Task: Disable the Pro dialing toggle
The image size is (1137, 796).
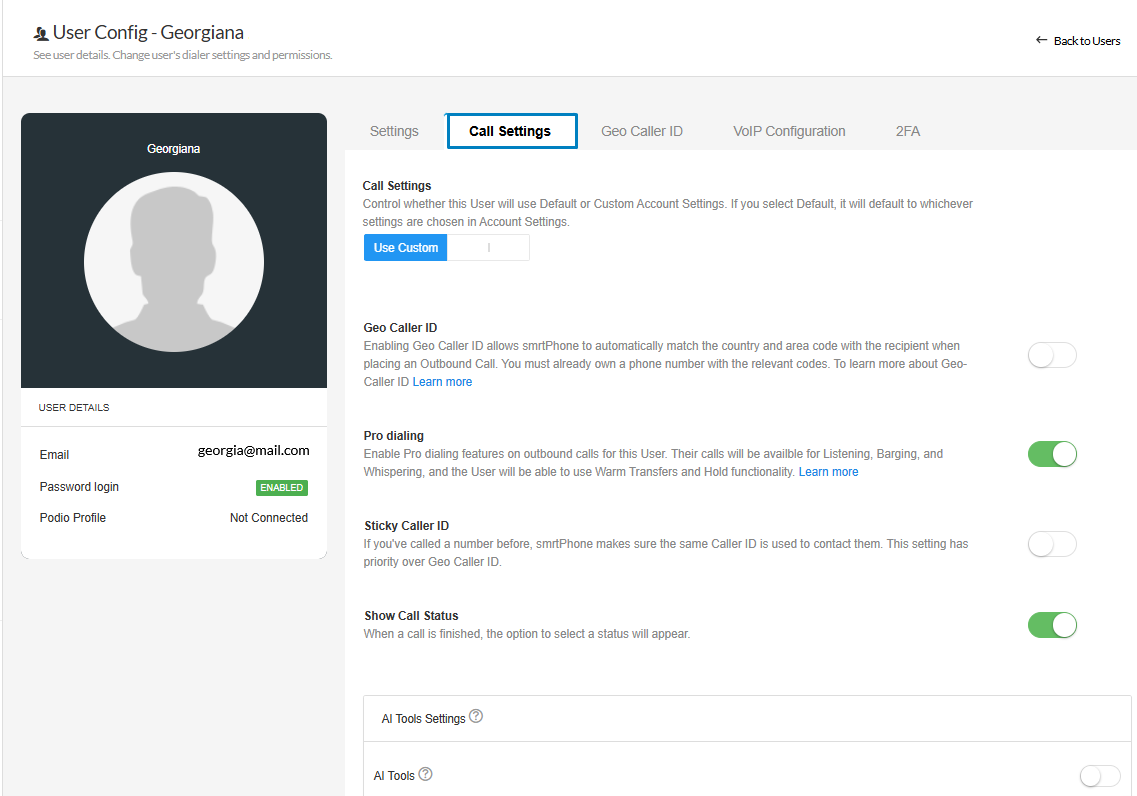Action: coord(1052,454)
